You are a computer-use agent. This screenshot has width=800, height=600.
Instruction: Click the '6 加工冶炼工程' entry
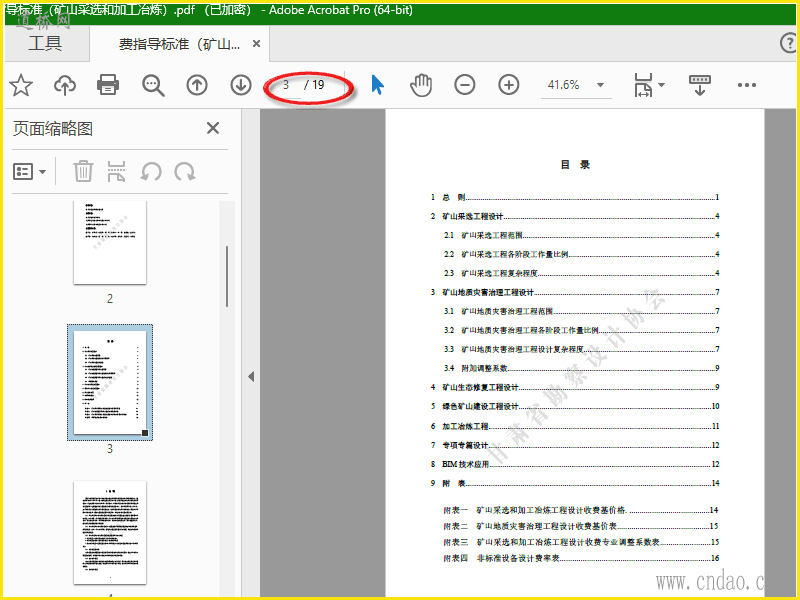(x=574, y=426)
